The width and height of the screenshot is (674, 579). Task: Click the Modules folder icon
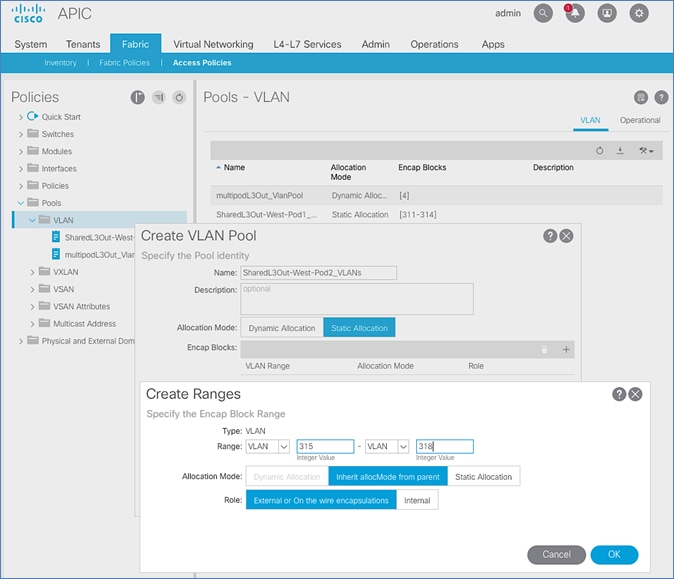(x=33, y=150)
